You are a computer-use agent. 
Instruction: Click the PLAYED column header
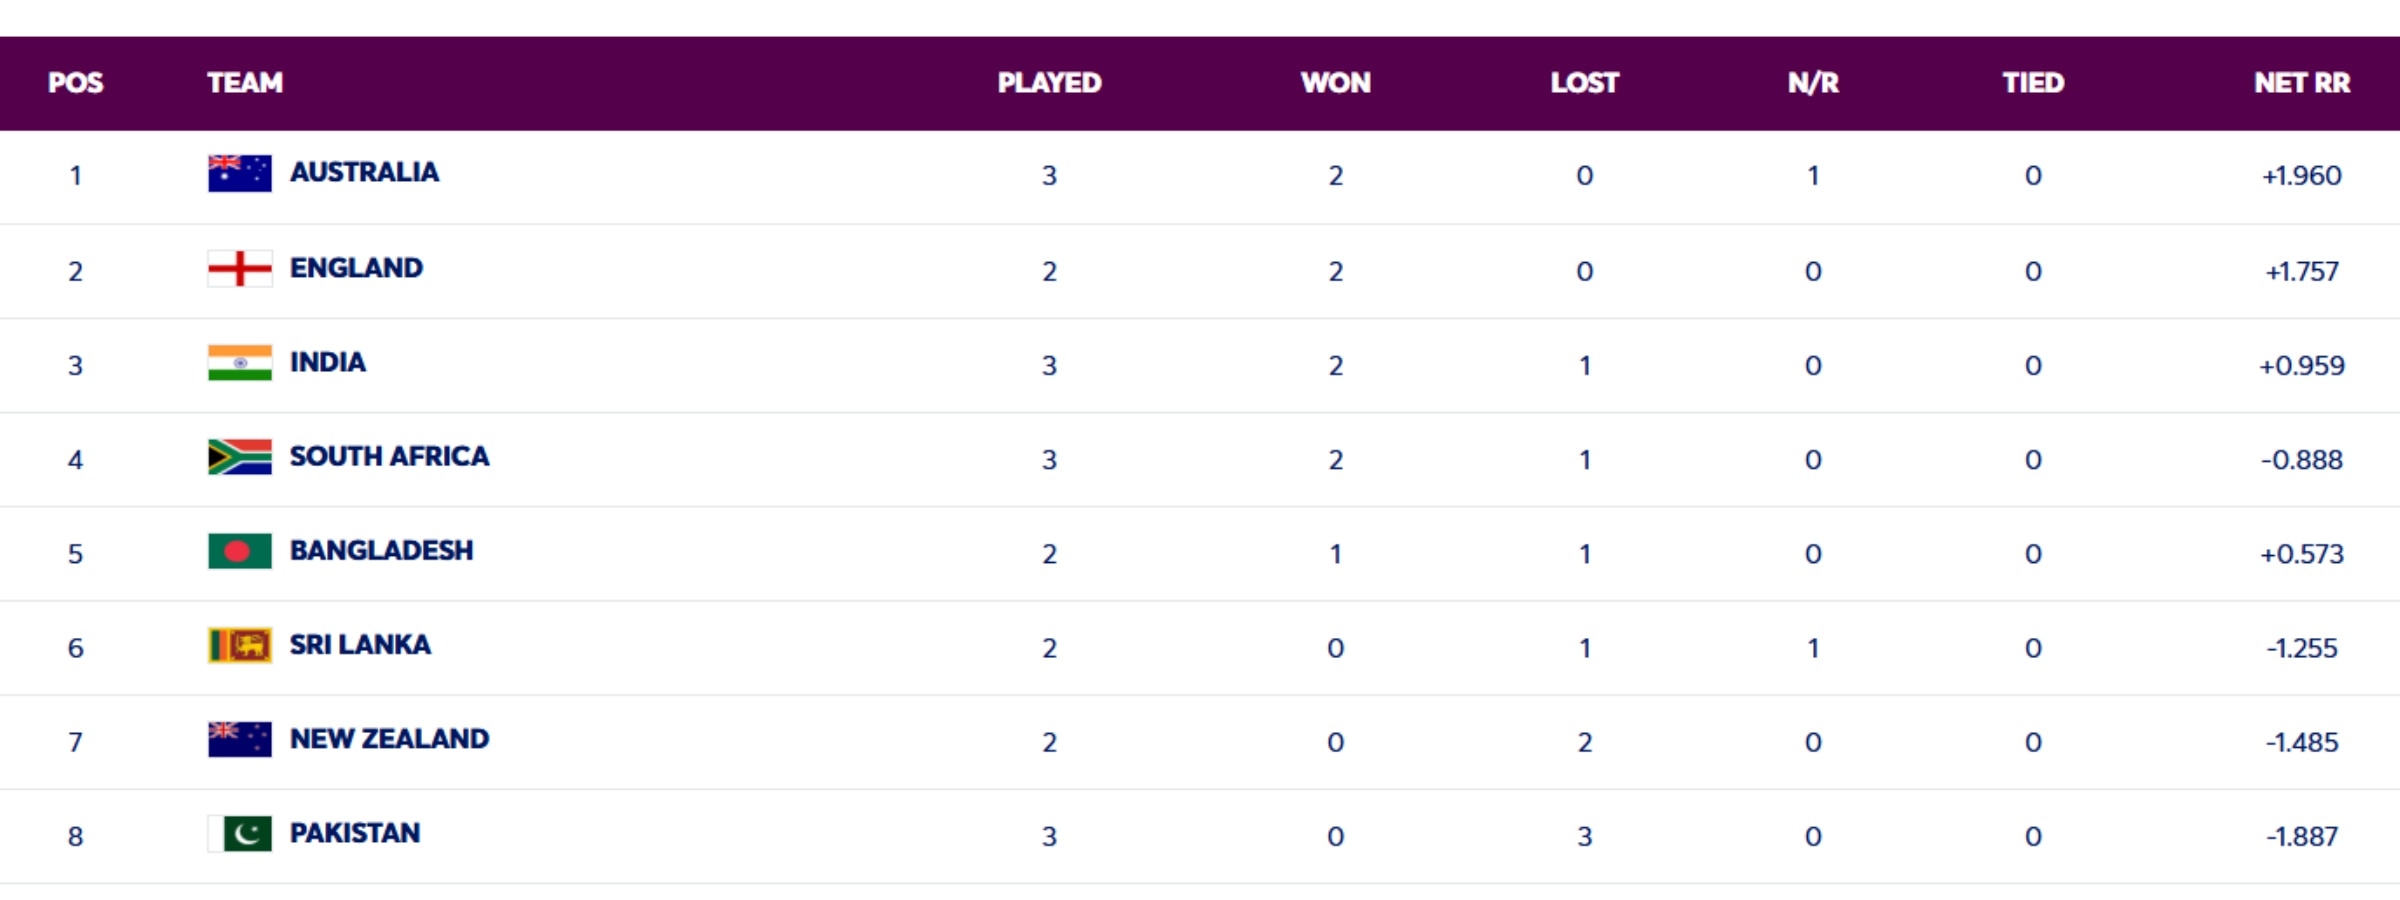coord(1049,83)
